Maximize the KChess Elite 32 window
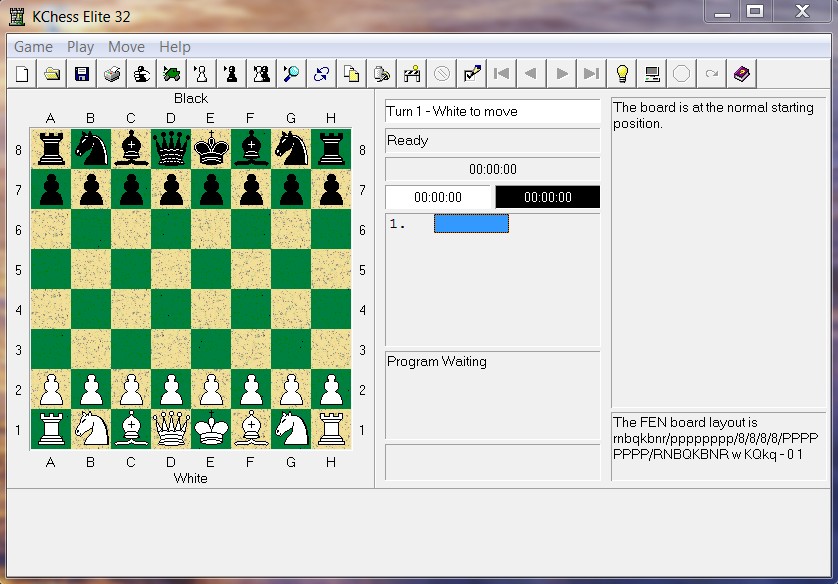The width and height of the screenshot is (838, 584). coord(755,11)
